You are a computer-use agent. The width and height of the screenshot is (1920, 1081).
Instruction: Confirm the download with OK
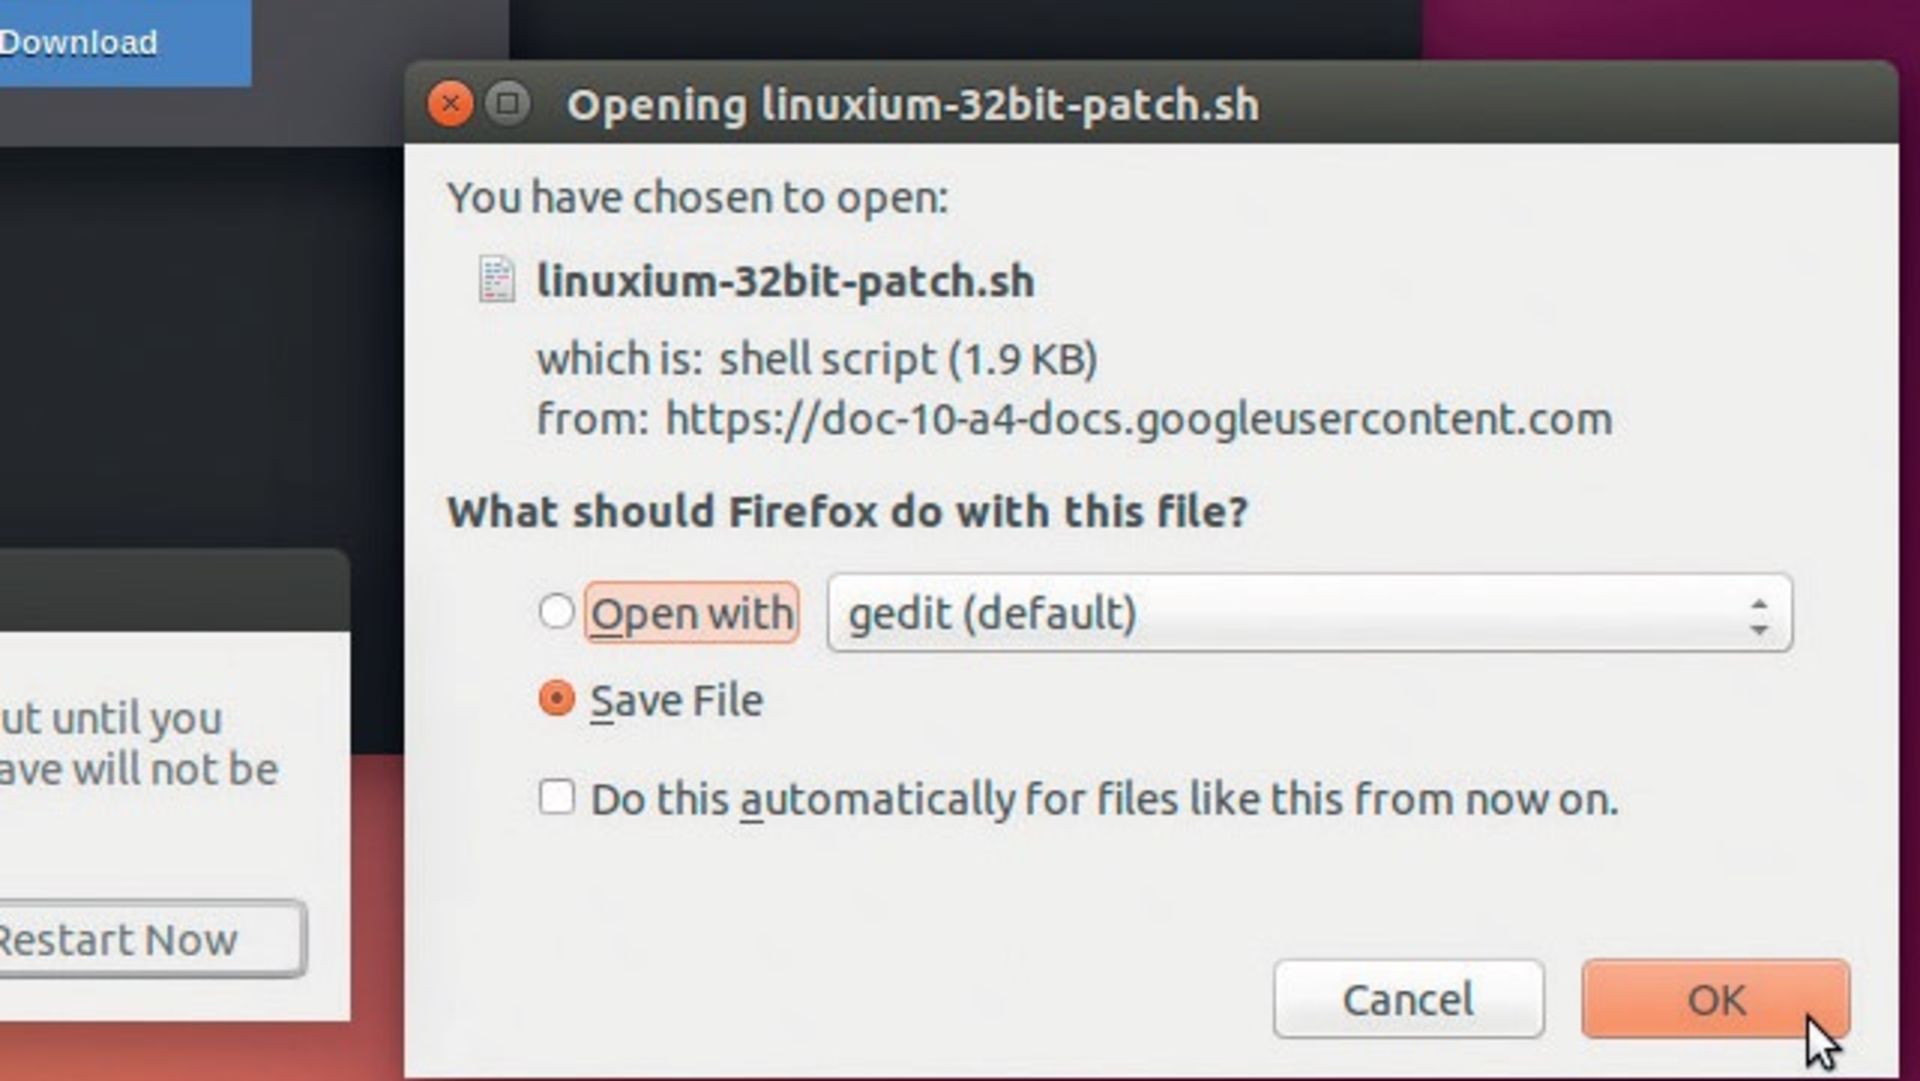click(x=1716, y=999)
